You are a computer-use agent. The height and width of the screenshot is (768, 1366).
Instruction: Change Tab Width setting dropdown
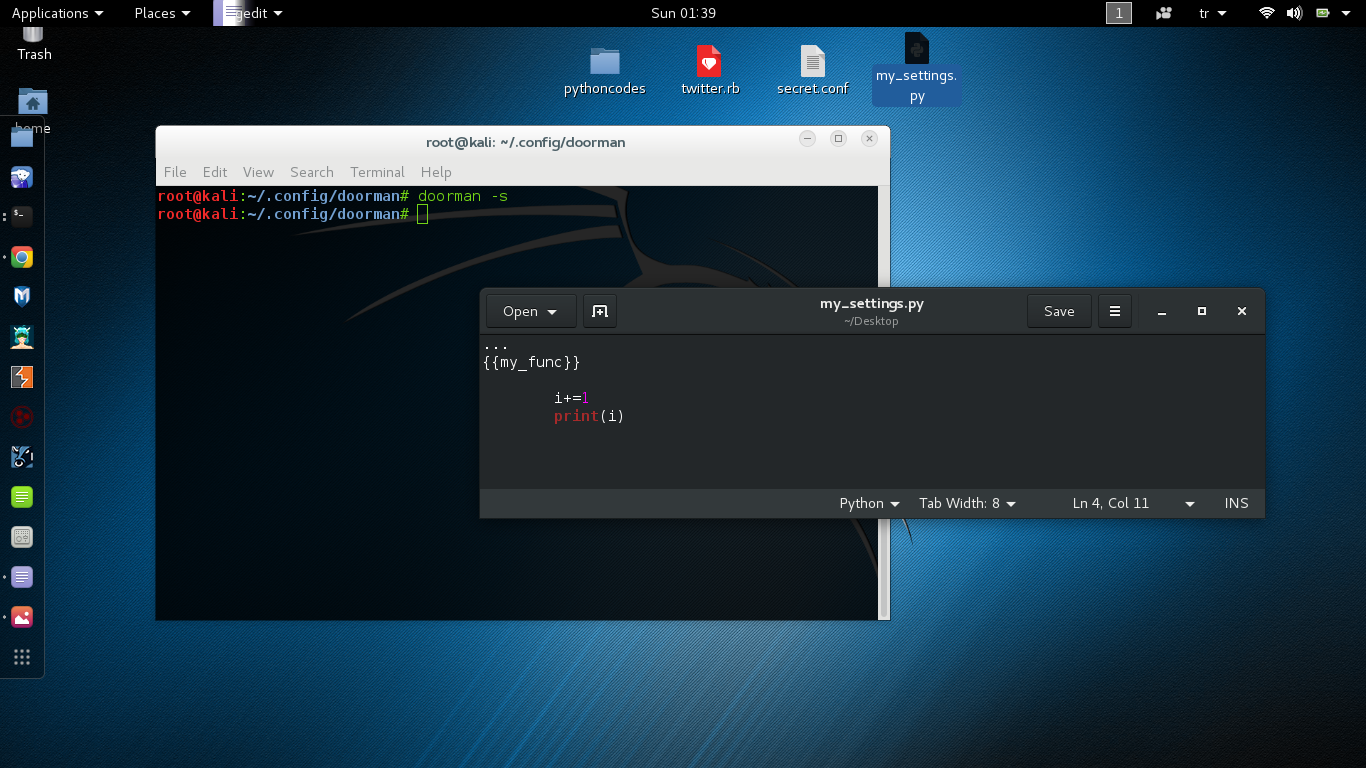pyautogui.click(x=967, y=503)
